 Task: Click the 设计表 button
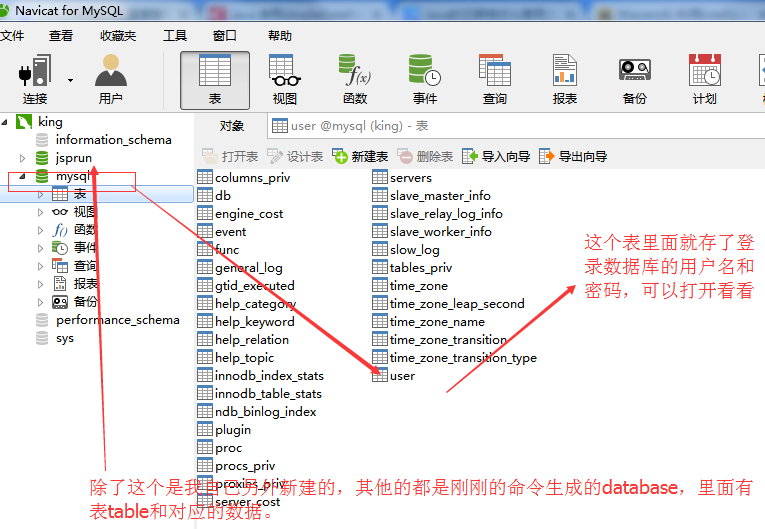[295, 156]
